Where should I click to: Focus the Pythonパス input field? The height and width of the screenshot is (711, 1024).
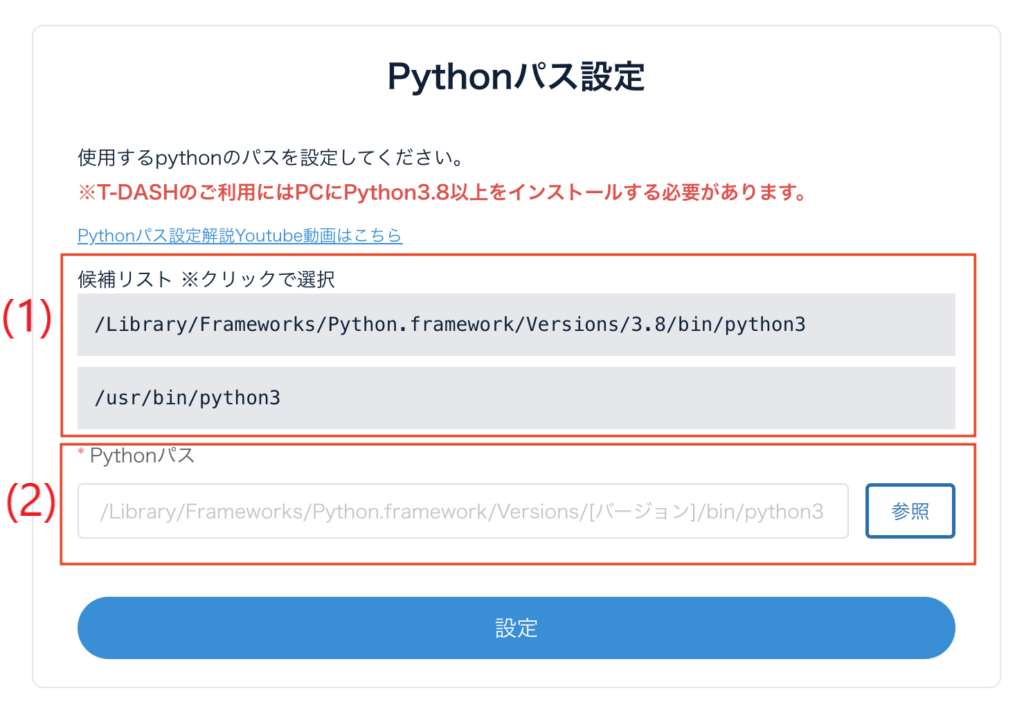[462, 512]
